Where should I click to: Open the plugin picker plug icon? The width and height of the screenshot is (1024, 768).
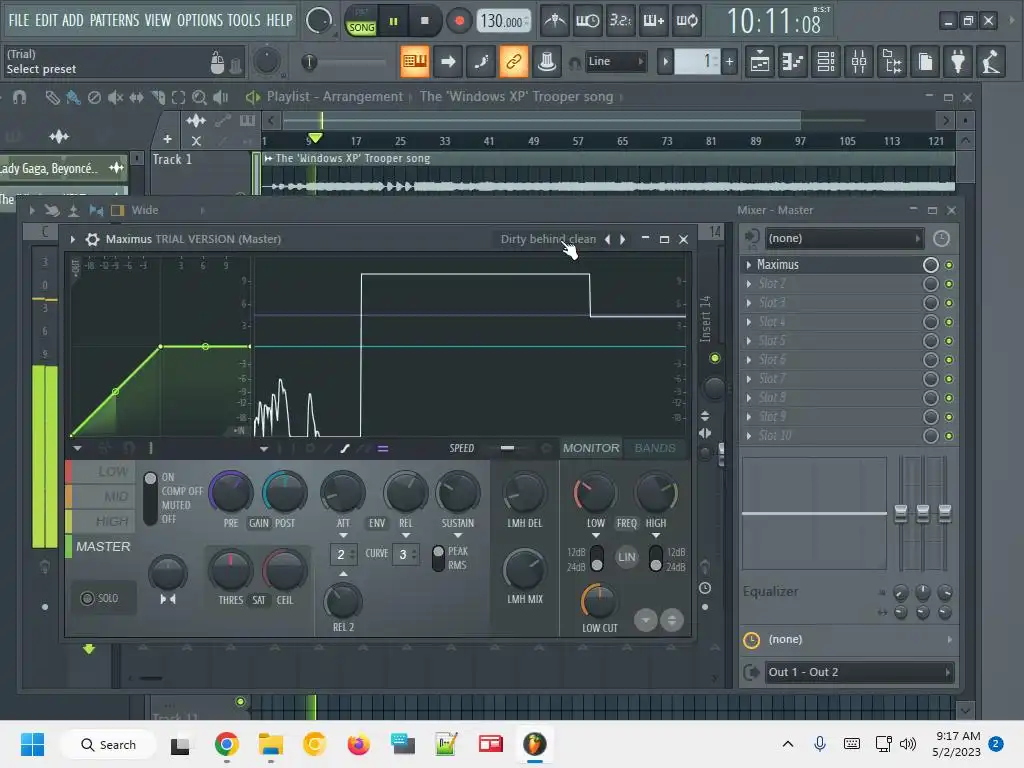point(958,62)
